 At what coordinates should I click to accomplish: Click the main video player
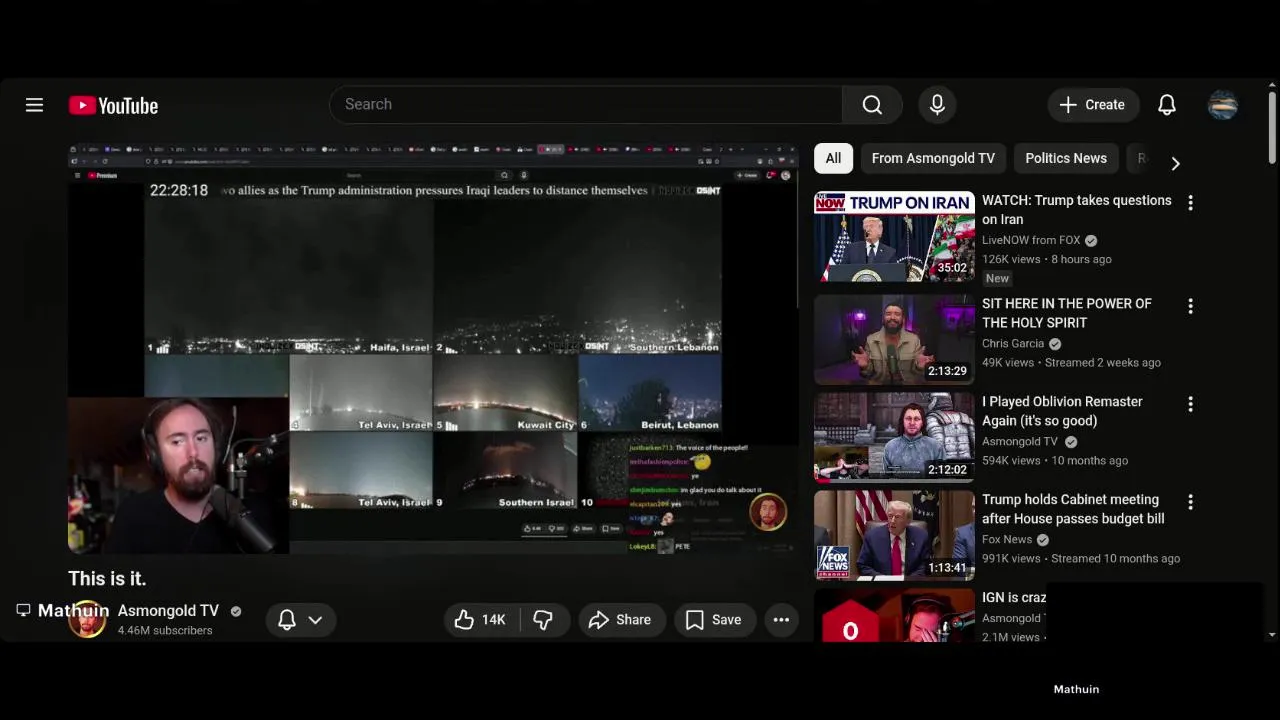click(433, 349)
